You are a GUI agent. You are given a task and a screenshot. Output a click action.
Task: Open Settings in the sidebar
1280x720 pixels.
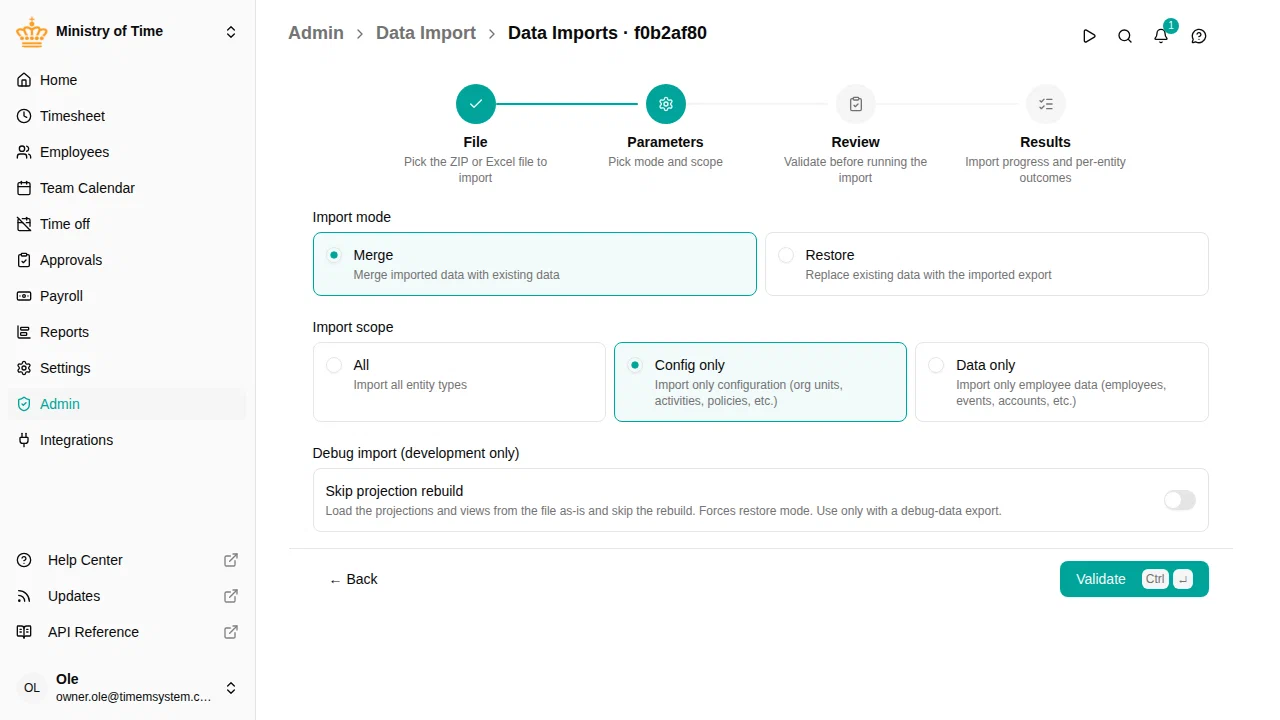pos(127,368)
